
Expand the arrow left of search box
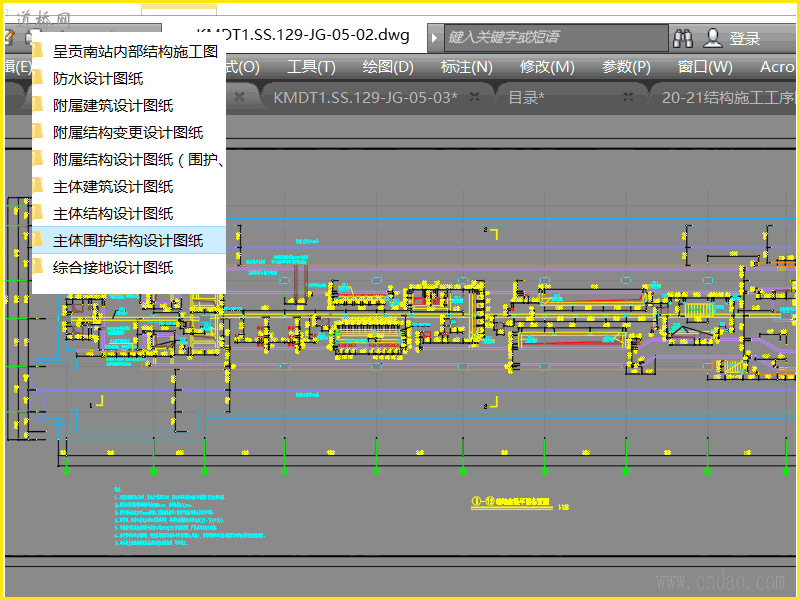(435, 38)
